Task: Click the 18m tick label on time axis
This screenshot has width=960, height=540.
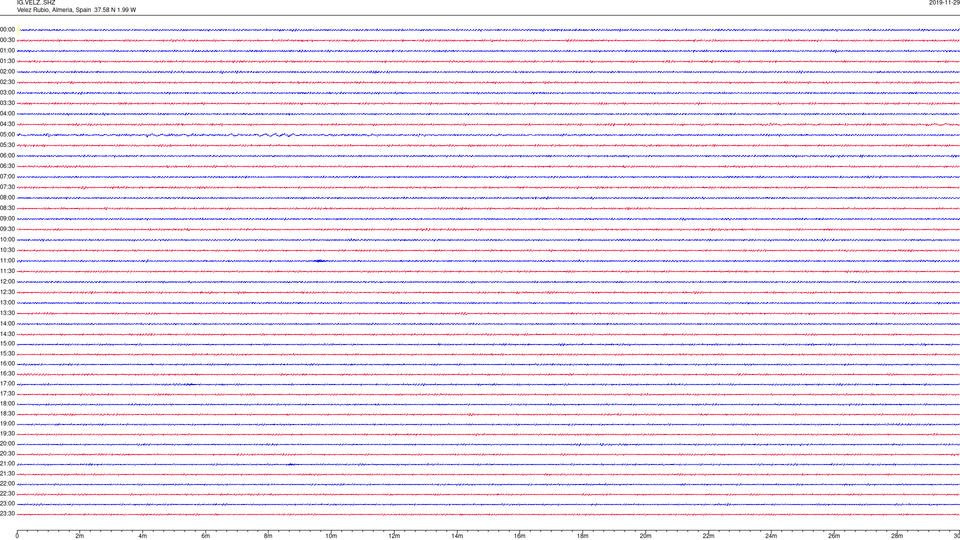Action: point(583,536)
